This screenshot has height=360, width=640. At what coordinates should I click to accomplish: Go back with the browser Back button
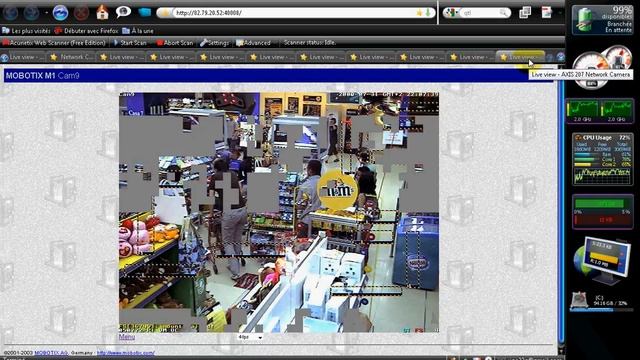pyautogui.click(x=11, y=13)
